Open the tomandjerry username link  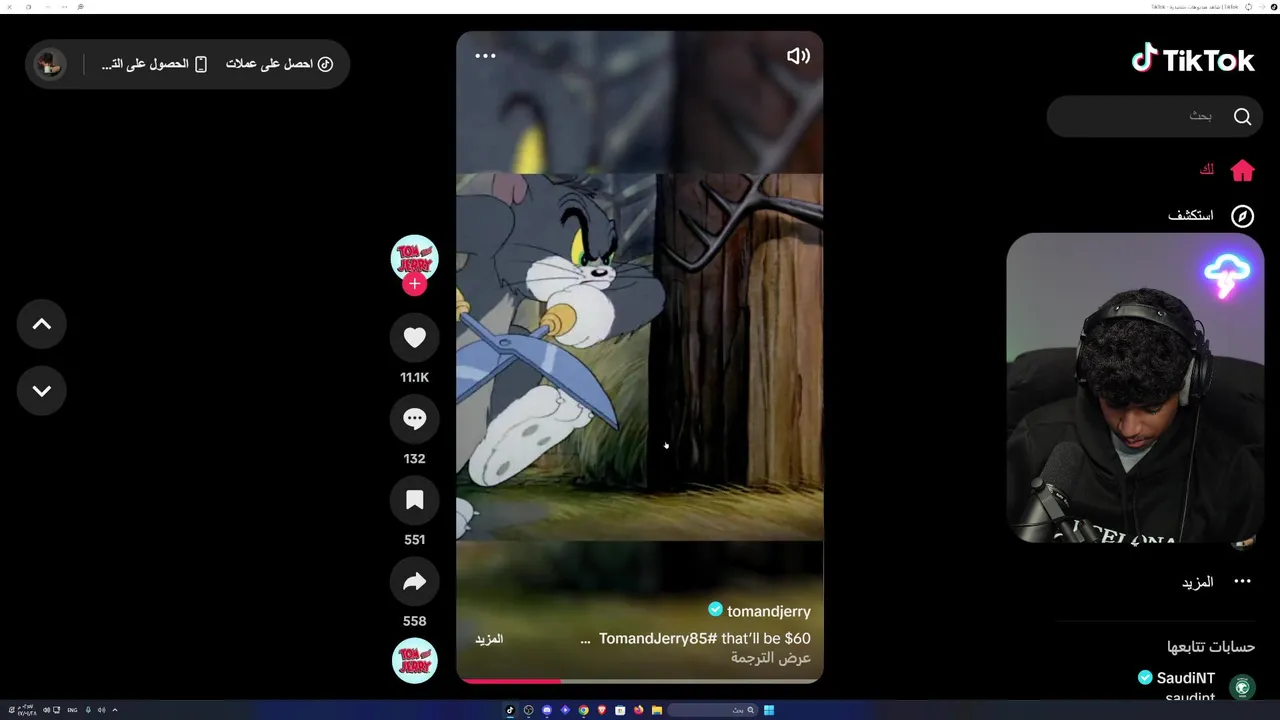[x=769, y=611]
